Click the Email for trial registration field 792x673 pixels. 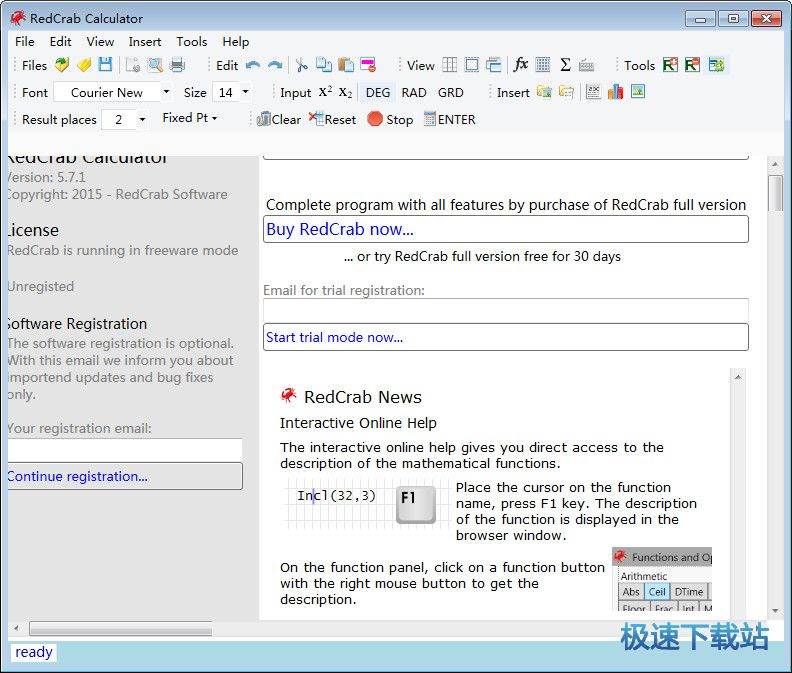pyautogui.click(x=505, y=310)
